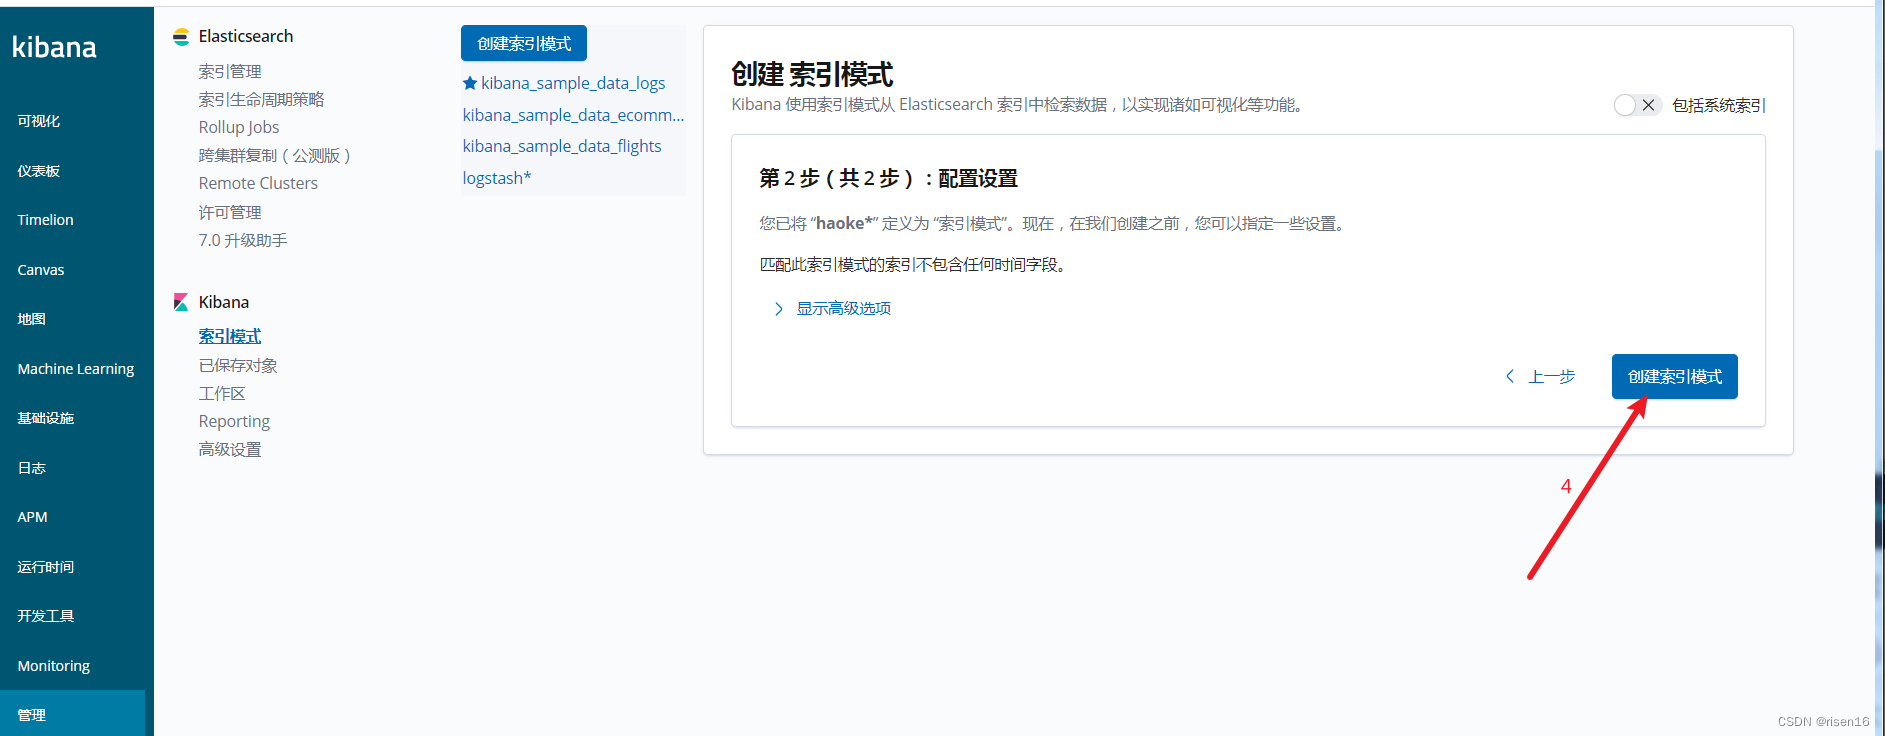The height and width of the screenshot is (736, 1885).
Task: Open kibana_sample_data_ecomm... index pattern
Action: pyautogui.click(x=573, y=115)
